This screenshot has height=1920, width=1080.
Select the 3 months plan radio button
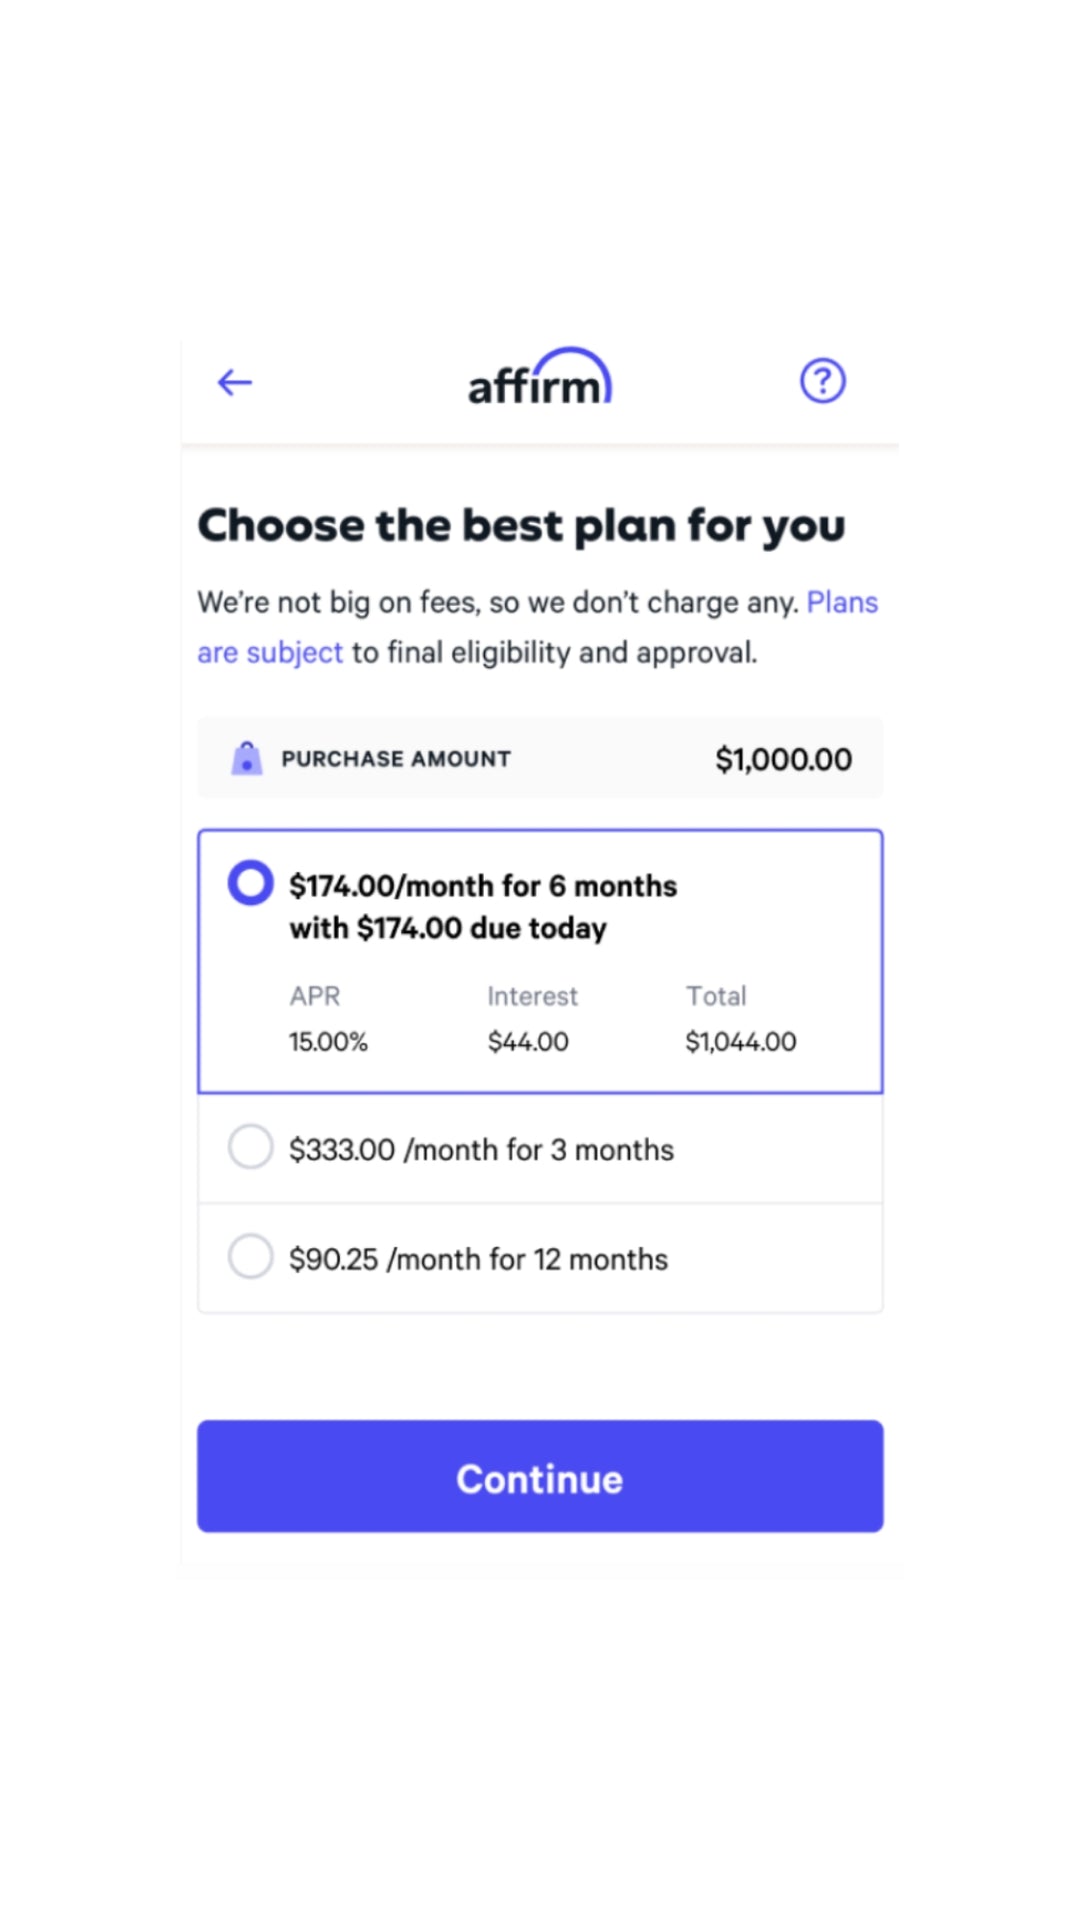250,1146
